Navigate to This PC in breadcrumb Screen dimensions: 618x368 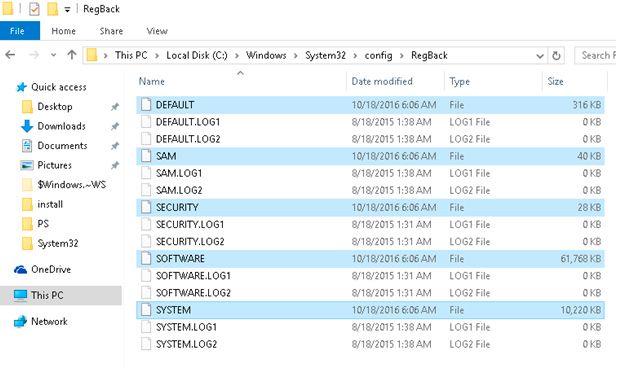(x=131, y=55)
